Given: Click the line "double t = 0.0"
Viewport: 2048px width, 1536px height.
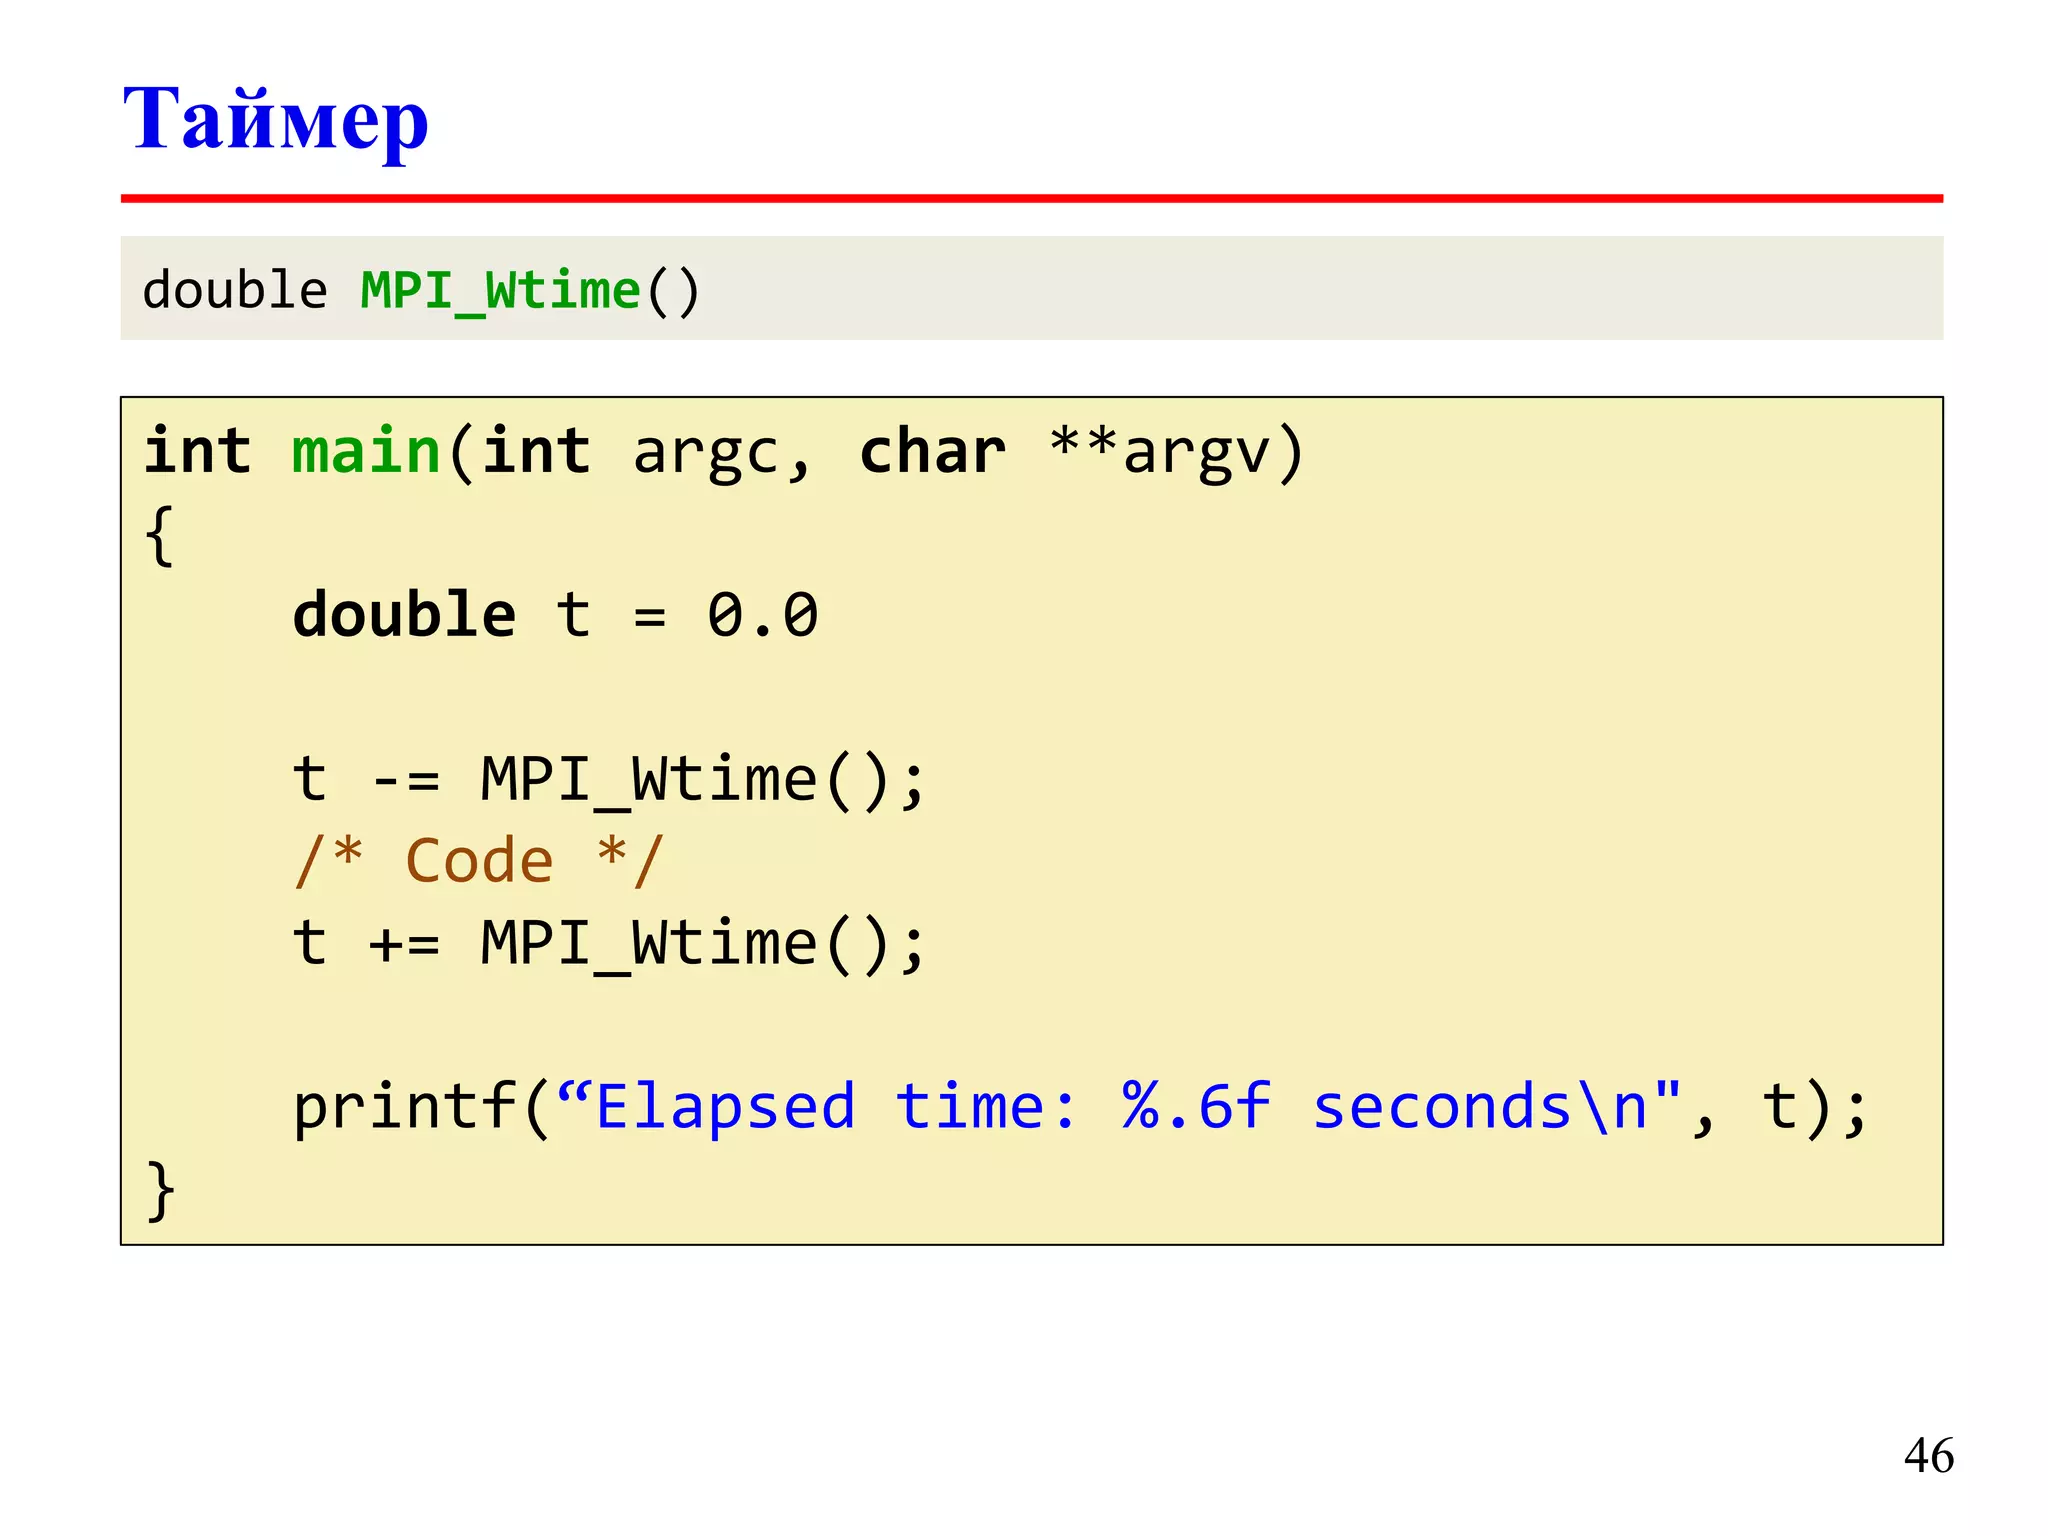Looking at the screenshot, I should click(555, 614).
